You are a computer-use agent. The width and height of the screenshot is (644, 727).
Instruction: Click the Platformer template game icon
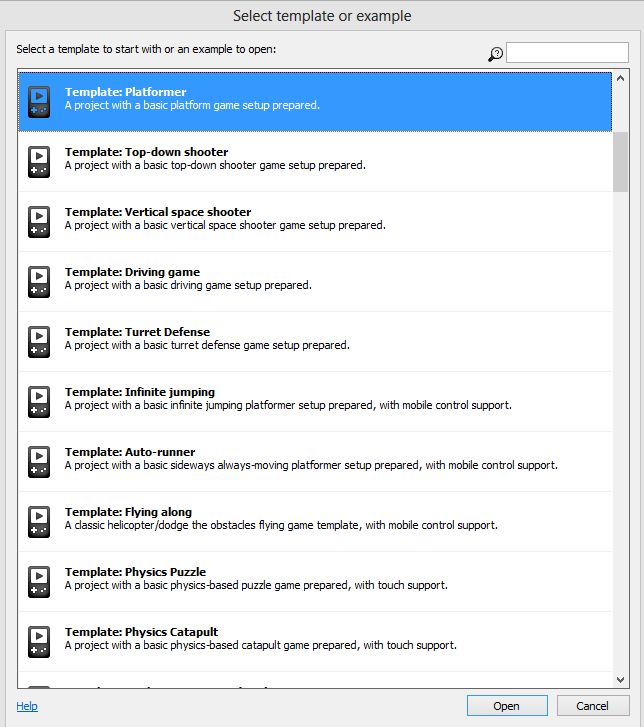pos(39,102)
